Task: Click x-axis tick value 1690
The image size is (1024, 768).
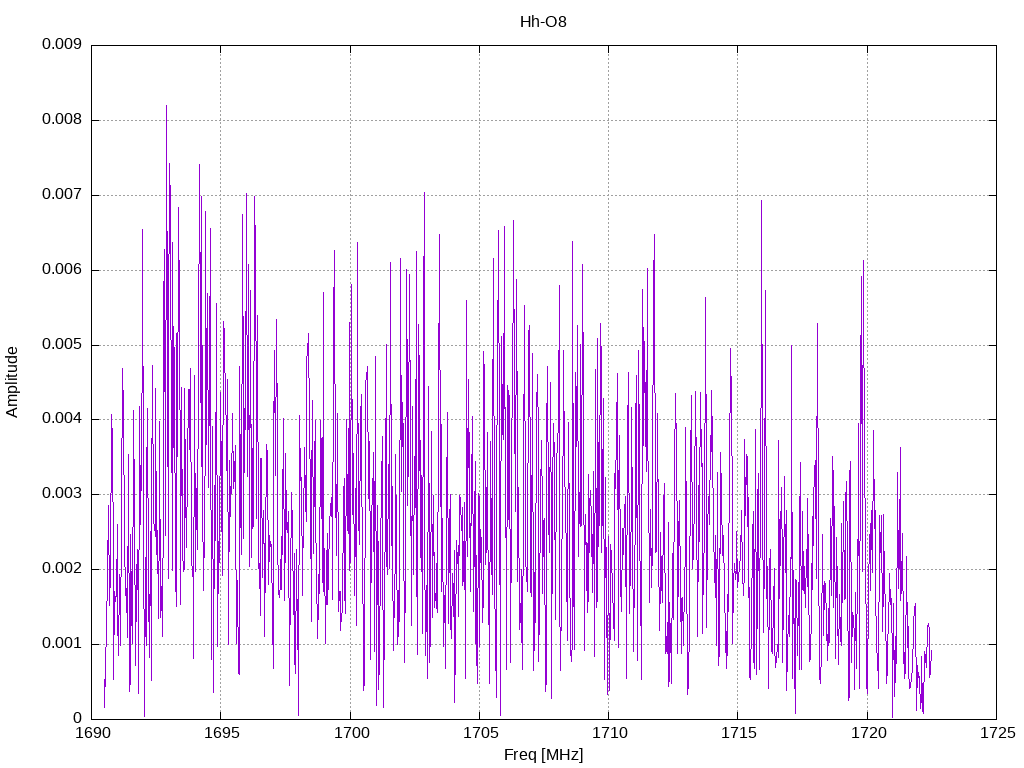Action: point(92,733)
